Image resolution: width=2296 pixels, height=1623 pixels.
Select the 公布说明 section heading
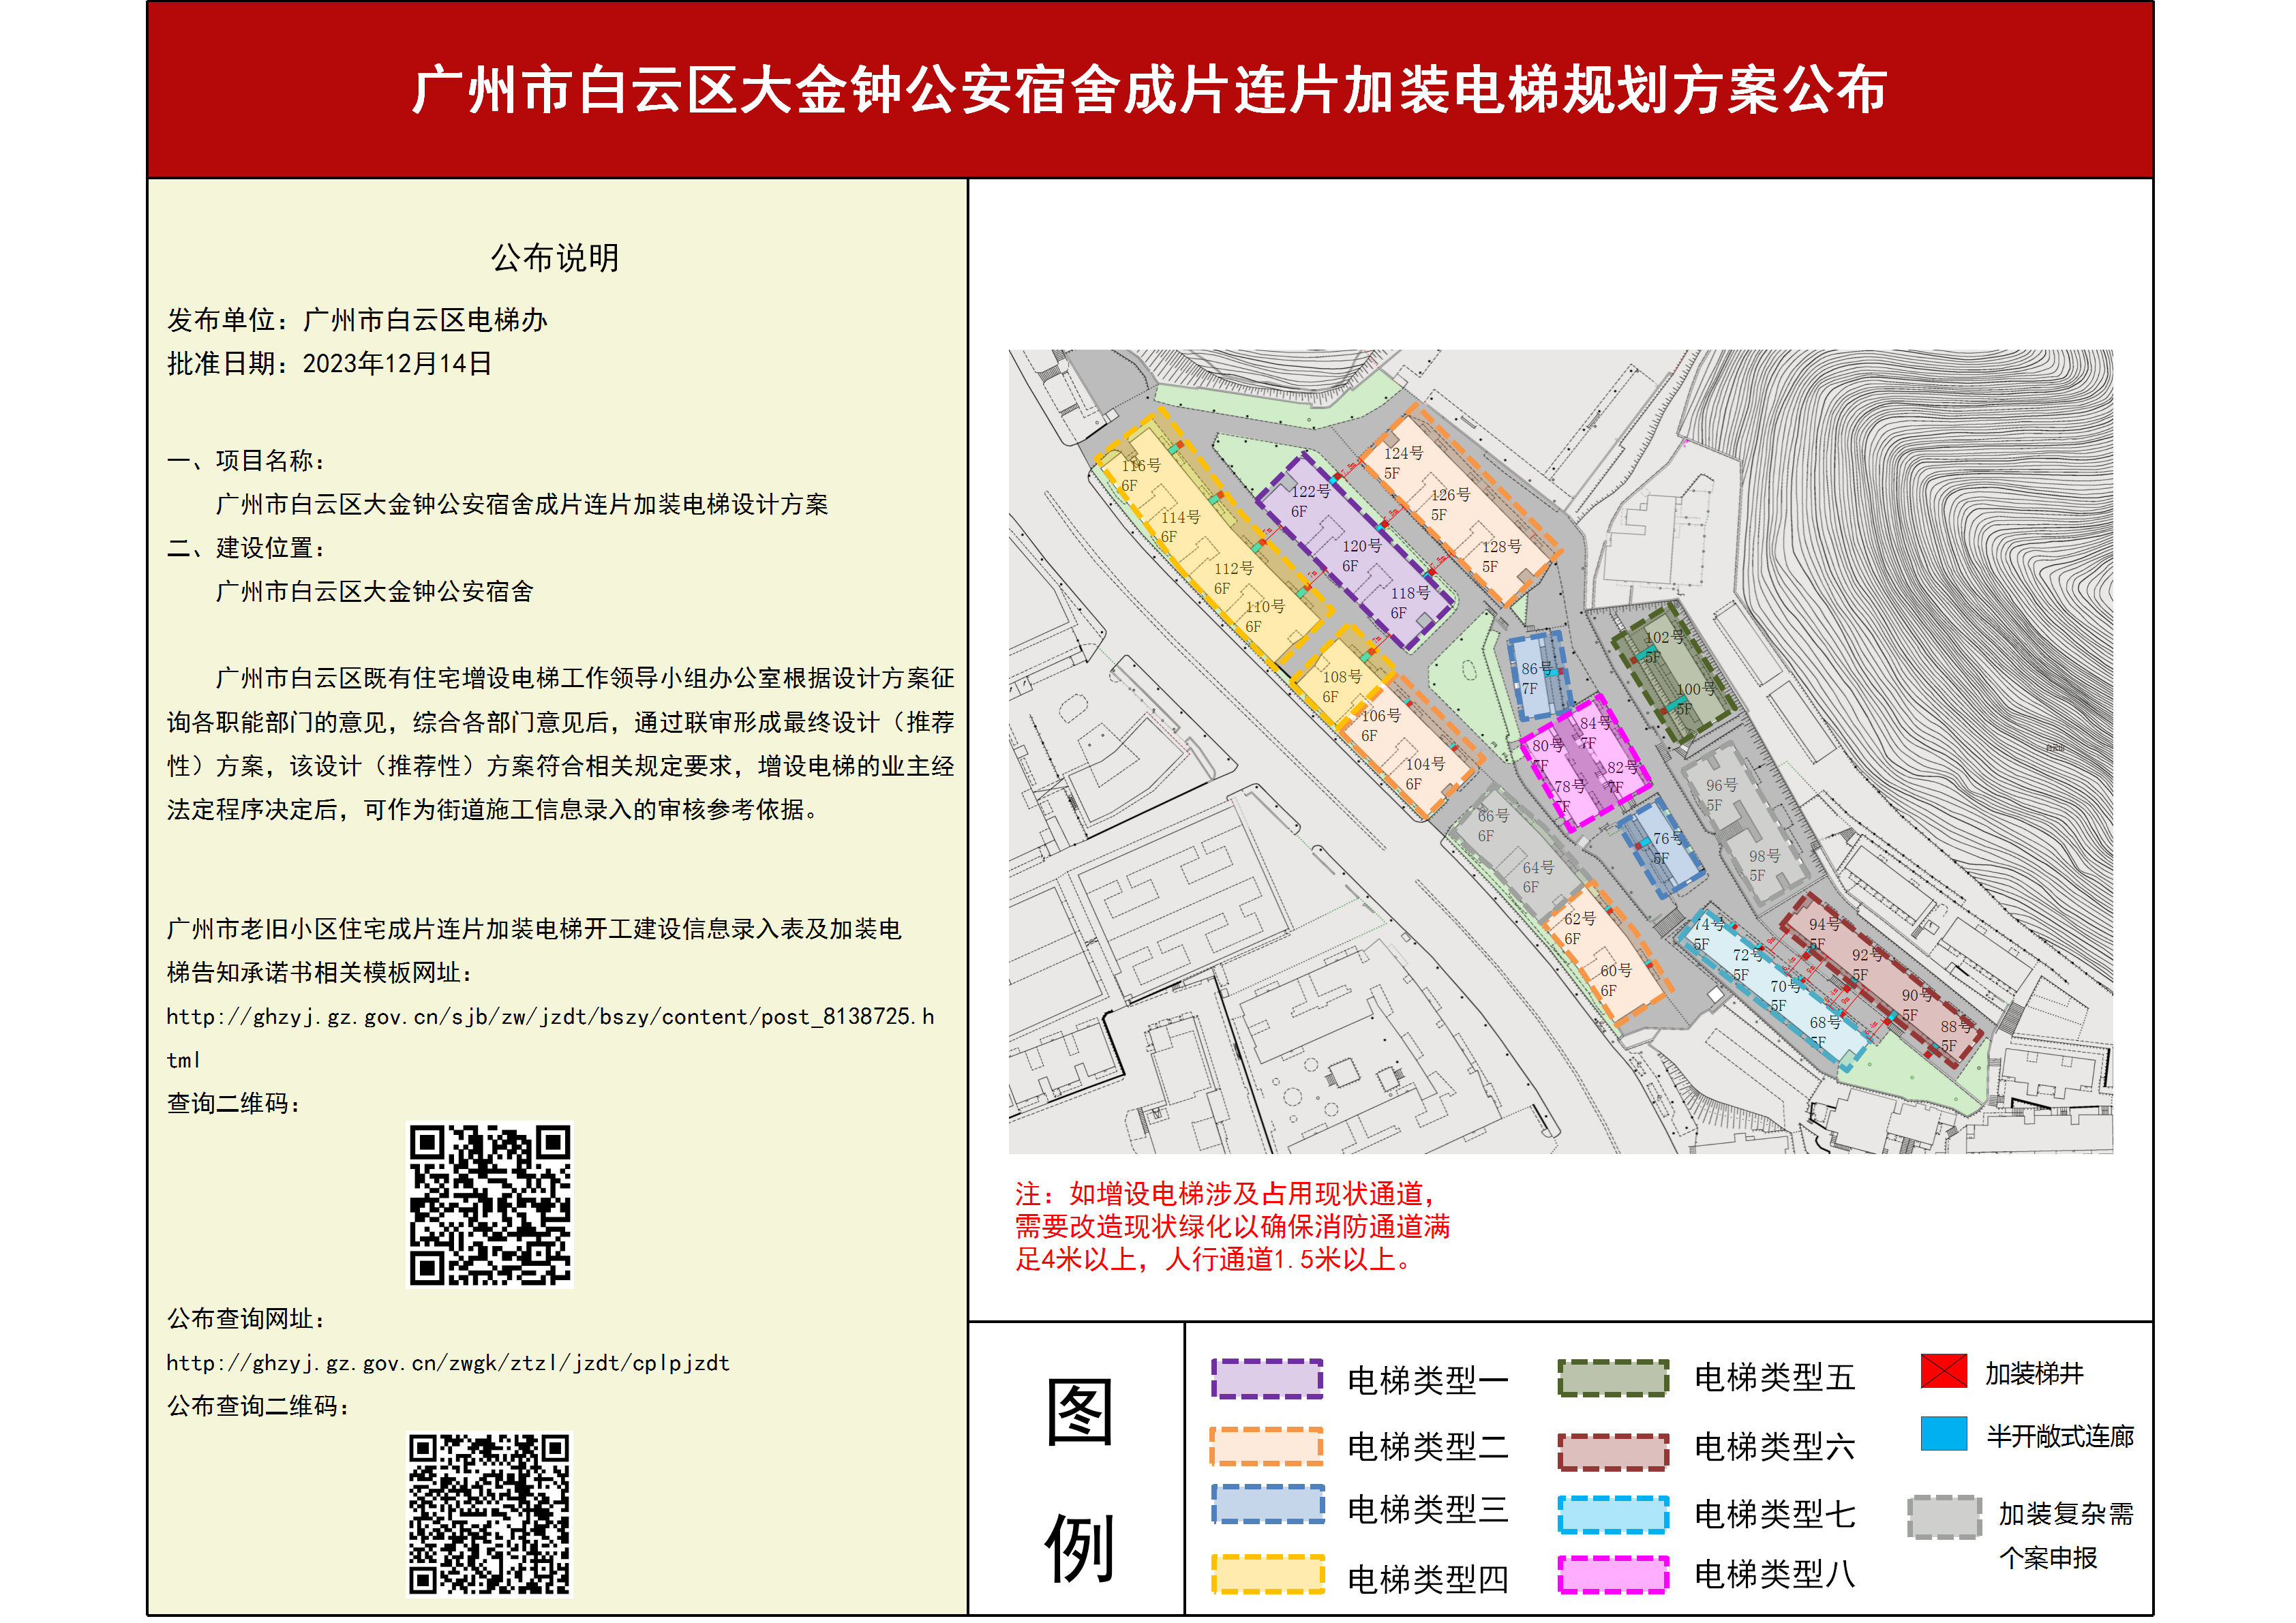pos(556,259)
